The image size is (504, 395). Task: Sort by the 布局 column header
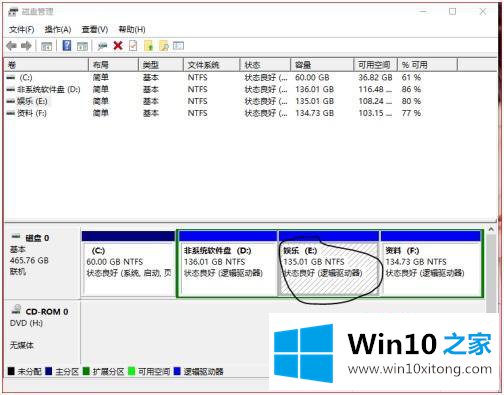tap(113, 65)
